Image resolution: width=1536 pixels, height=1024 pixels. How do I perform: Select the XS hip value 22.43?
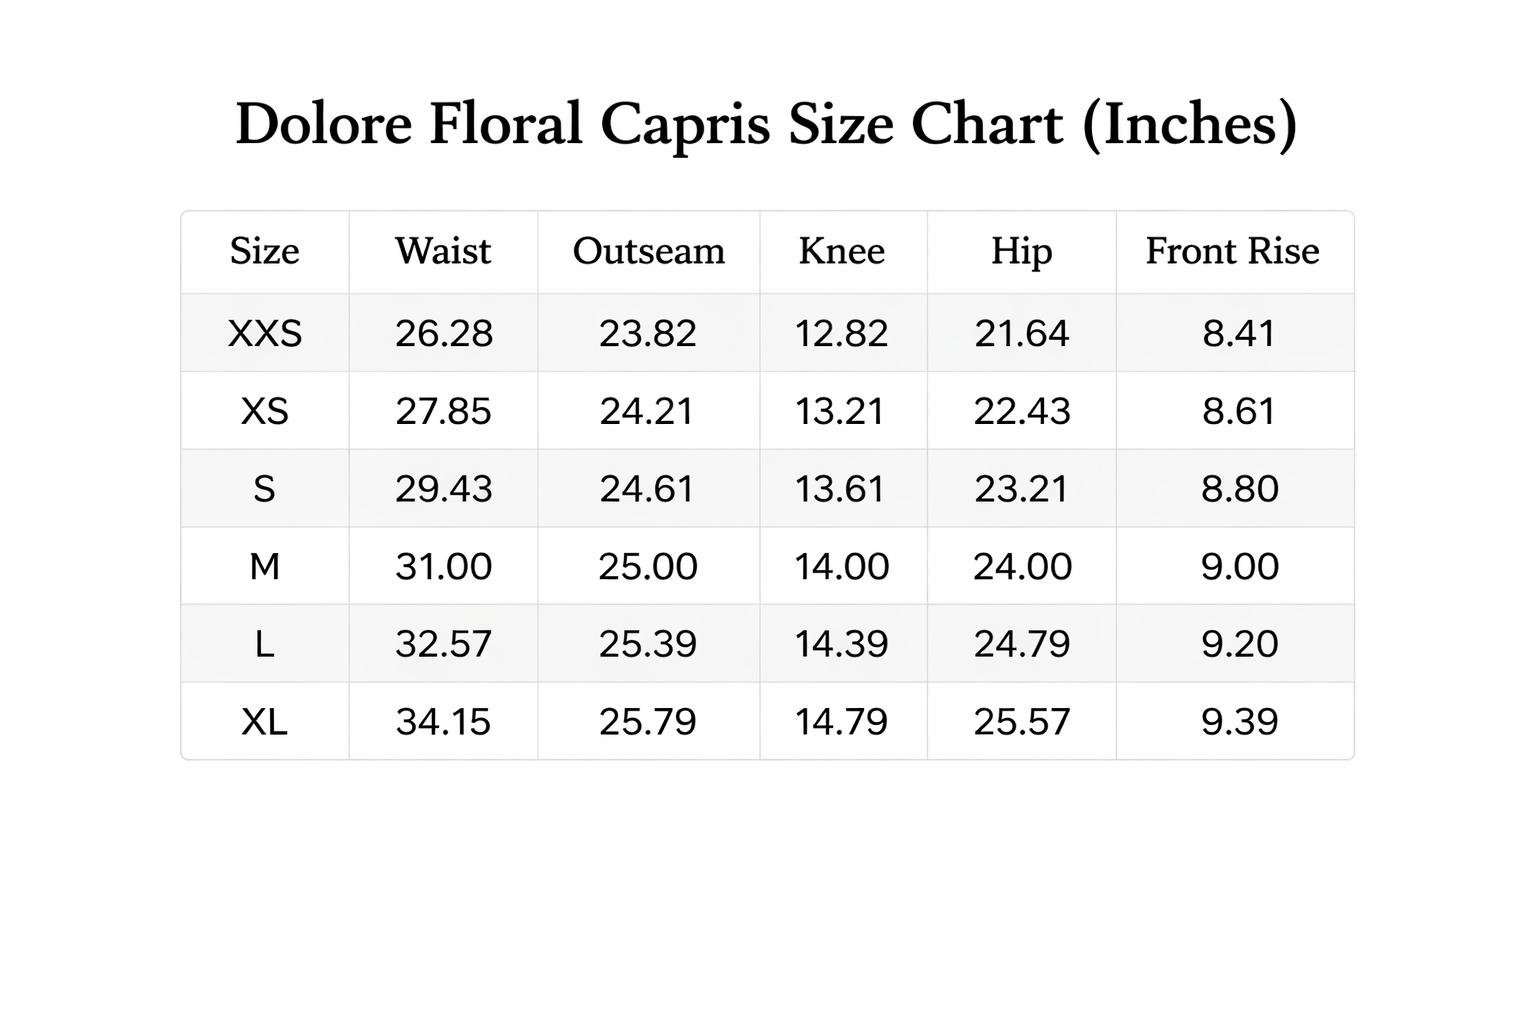coord(1021,411)
